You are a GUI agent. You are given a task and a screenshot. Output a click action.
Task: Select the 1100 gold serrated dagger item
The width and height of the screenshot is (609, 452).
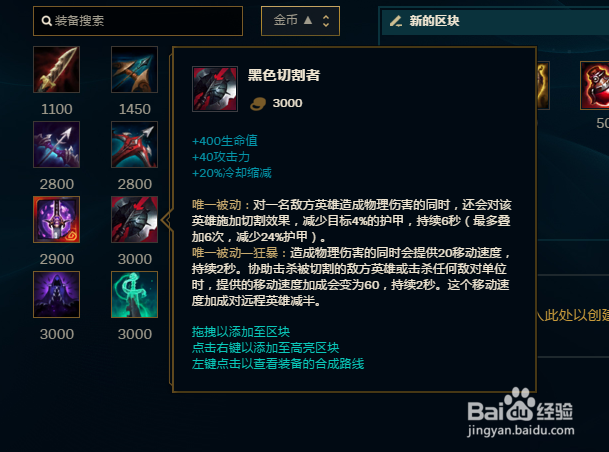(x=56, y=70)
